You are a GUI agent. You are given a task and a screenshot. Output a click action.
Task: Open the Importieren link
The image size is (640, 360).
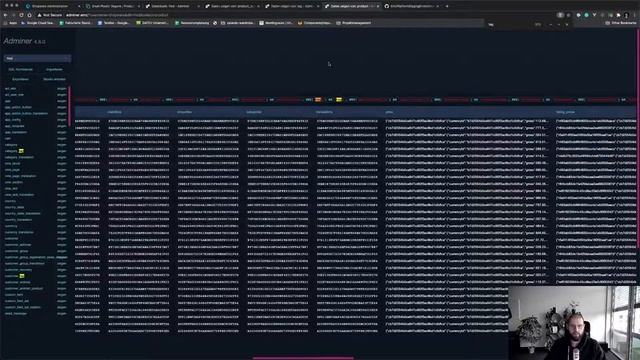54,69
